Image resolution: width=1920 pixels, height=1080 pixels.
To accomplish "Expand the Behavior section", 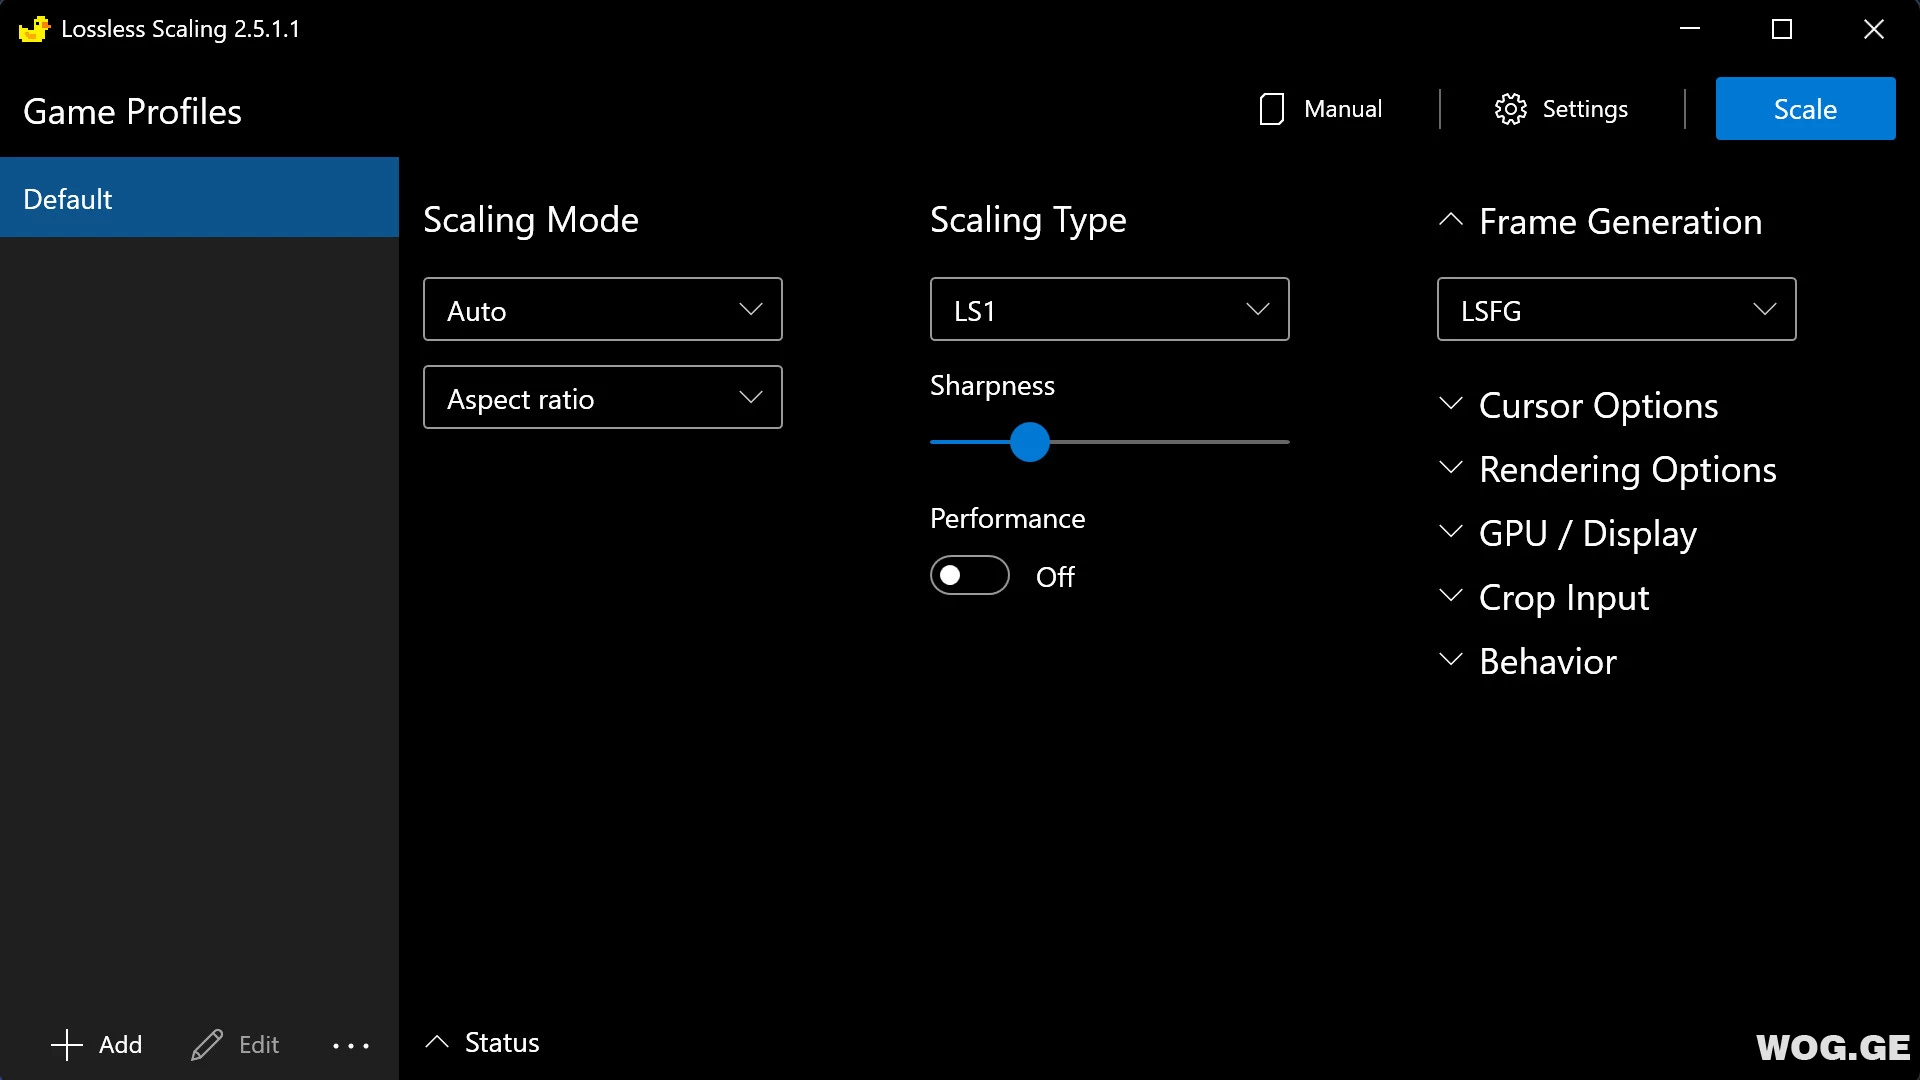I will click(1527, 661).
